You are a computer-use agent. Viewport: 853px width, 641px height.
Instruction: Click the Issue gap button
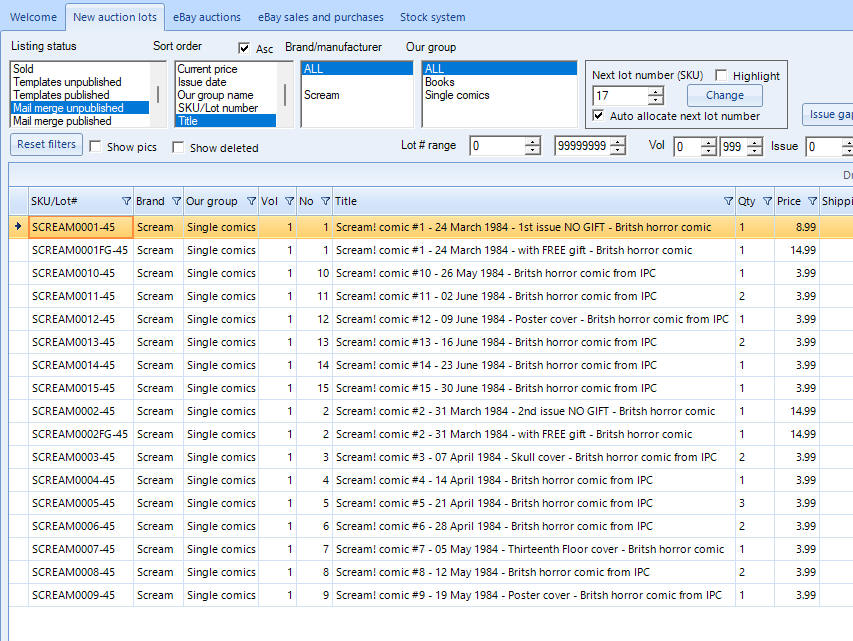pyautogui.click(x=827, y=114)
